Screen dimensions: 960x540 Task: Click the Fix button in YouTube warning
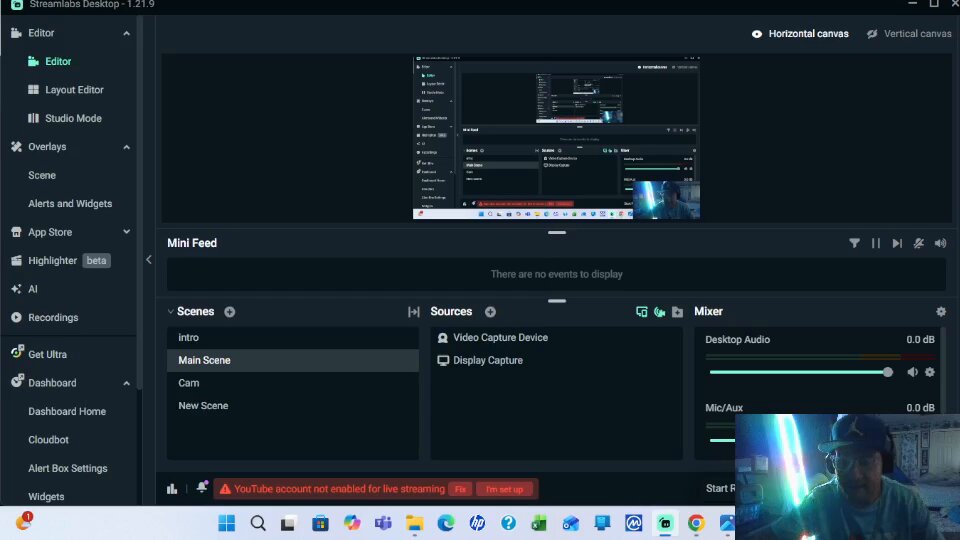click(460, 489)
